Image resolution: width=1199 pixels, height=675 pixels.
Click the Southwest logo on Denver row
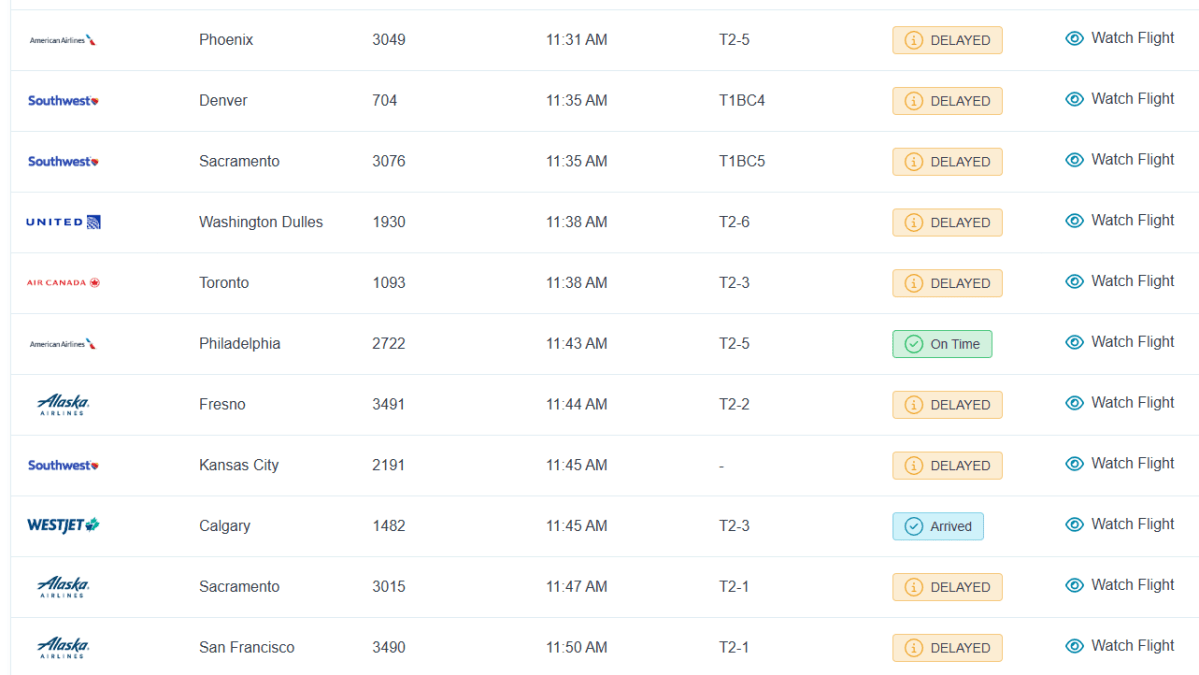coord(63,101)
